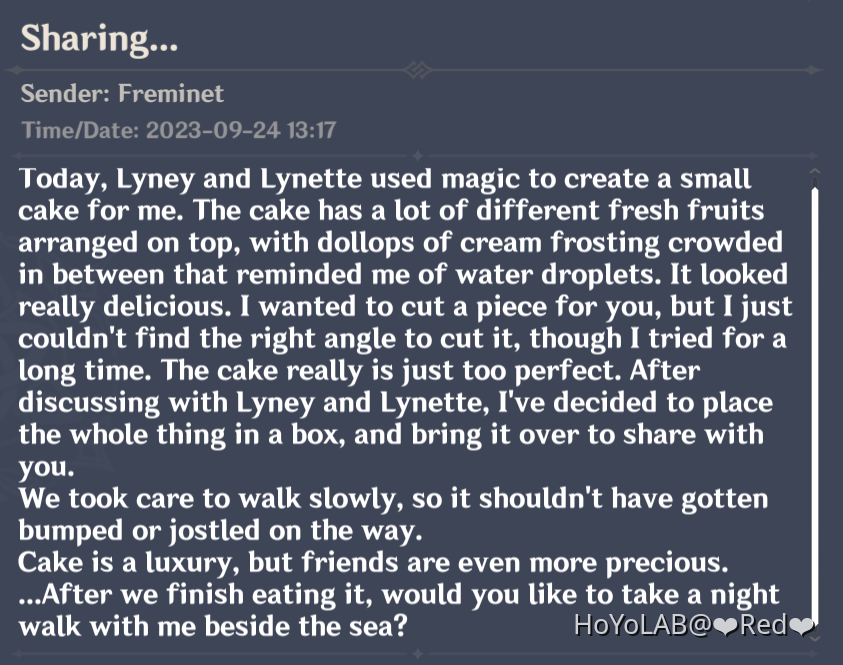This screenshot has width=843, height=665.
Task: Click the "Sender:" label
Action: coord(66,95)
